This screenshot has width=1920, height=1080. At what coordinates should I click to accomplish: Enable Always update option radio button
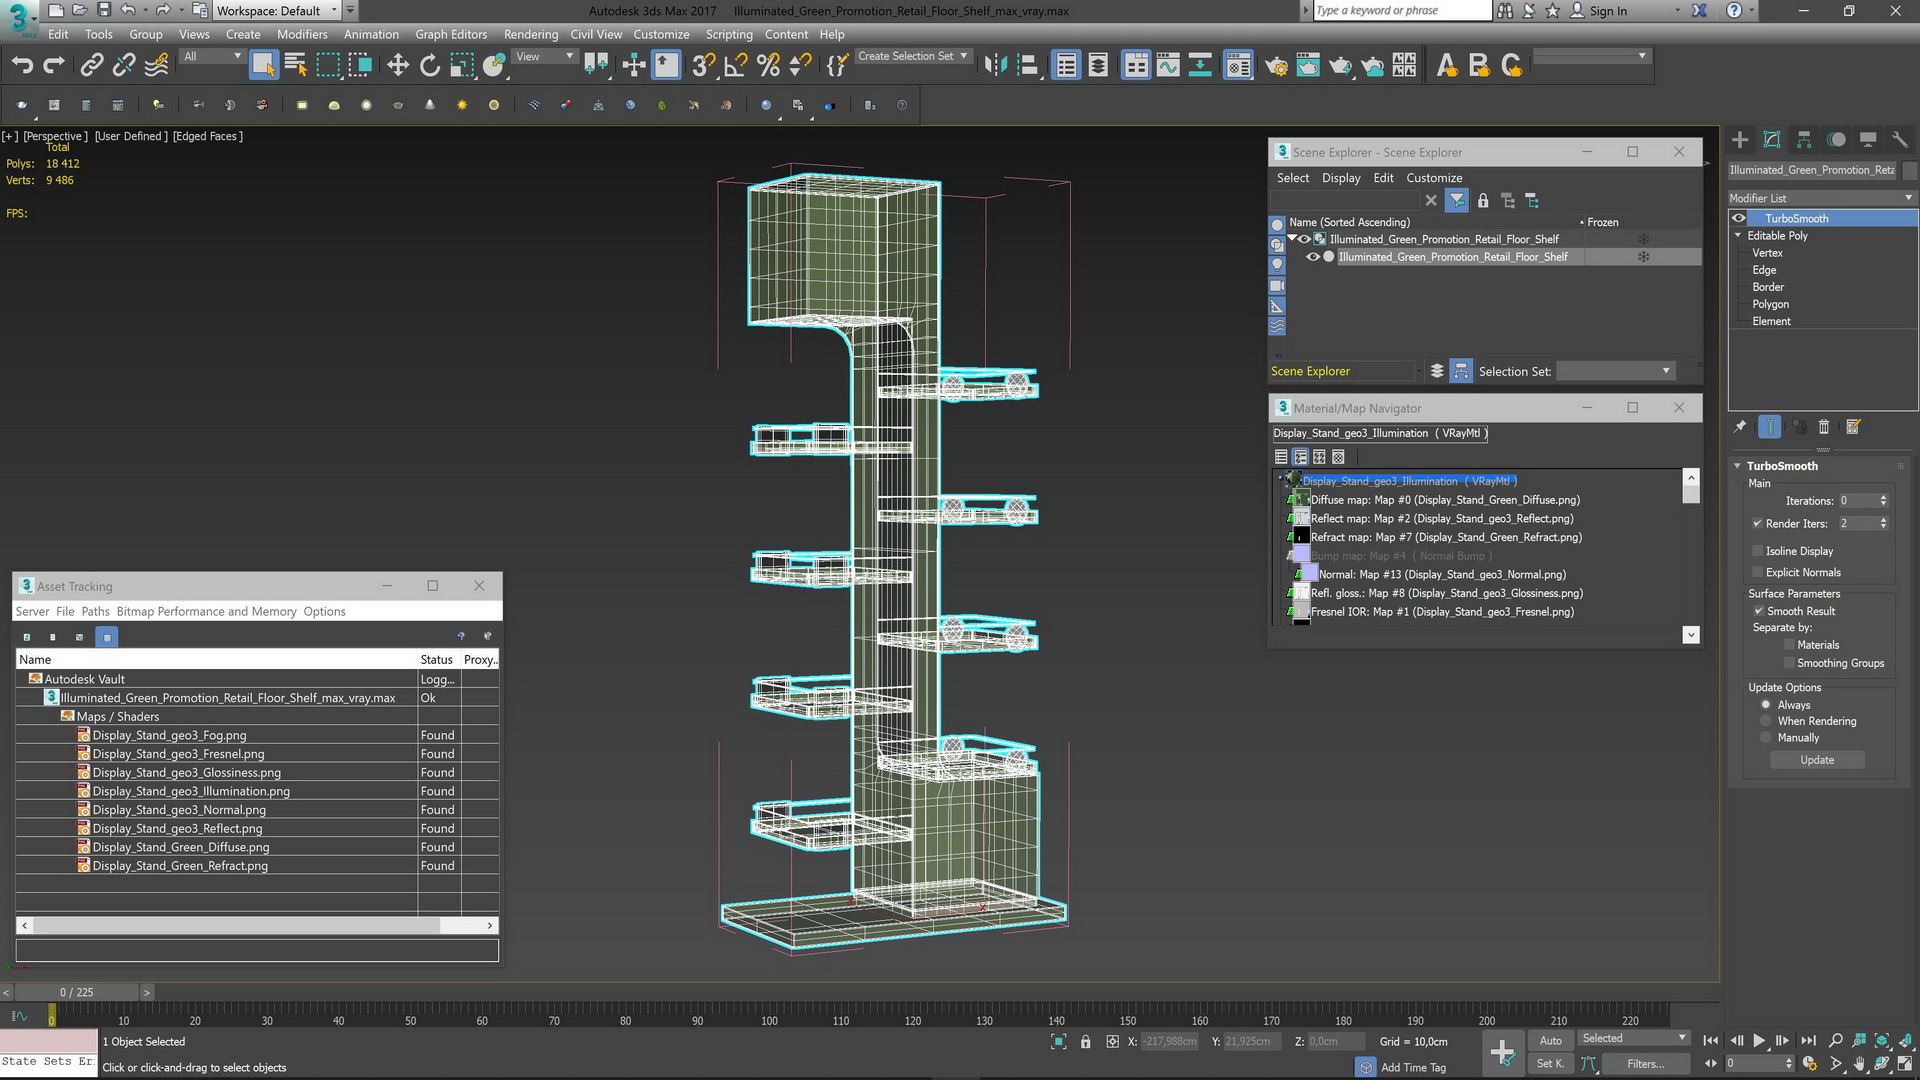[1764, 704]
